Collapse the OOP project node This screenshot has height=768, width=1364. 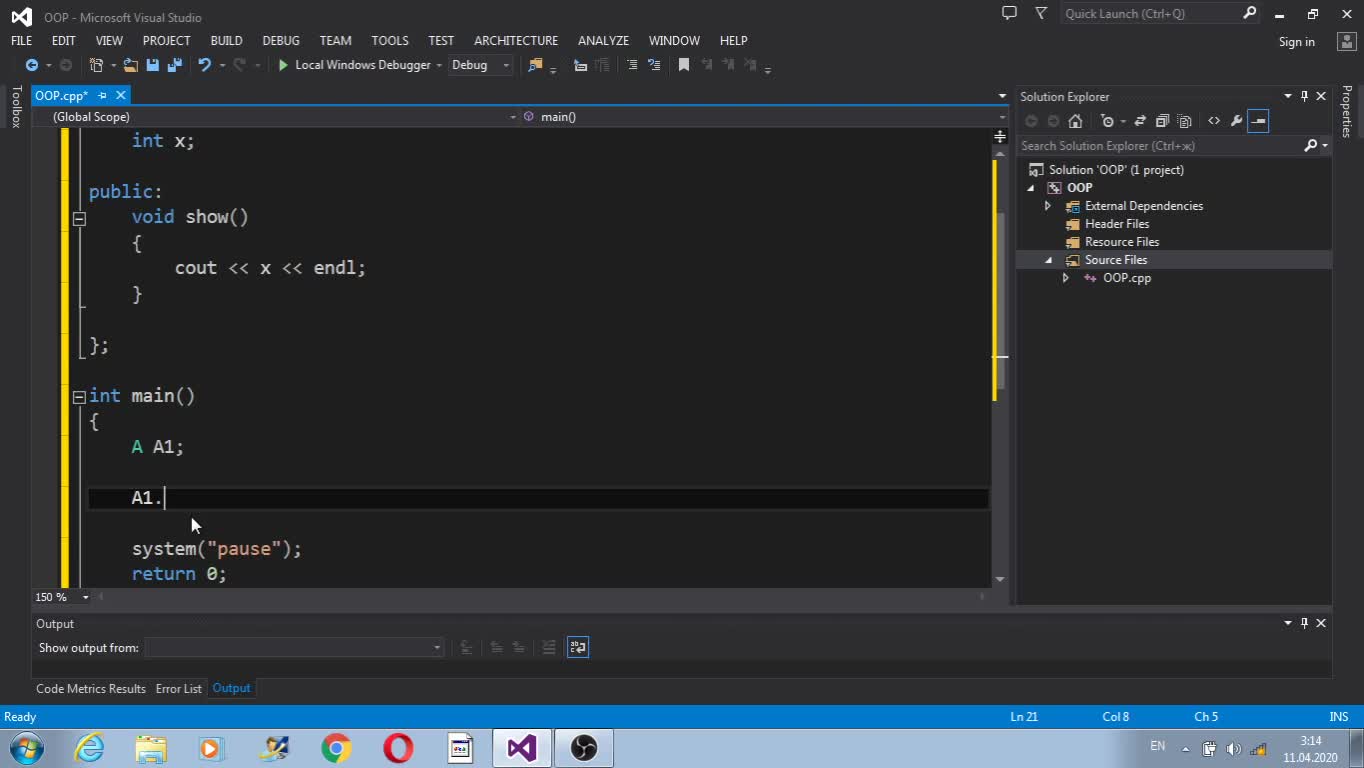point(1031,188)
